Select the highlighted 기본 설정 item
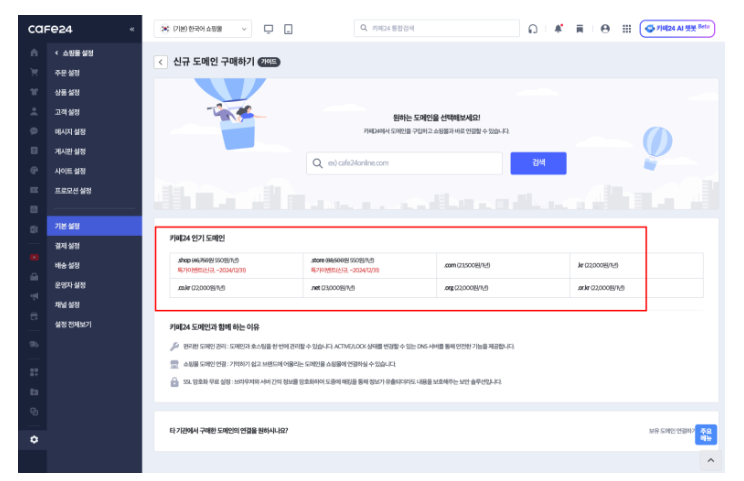Image resolution: width=744 pixels, height=481 pixels. 94,226
